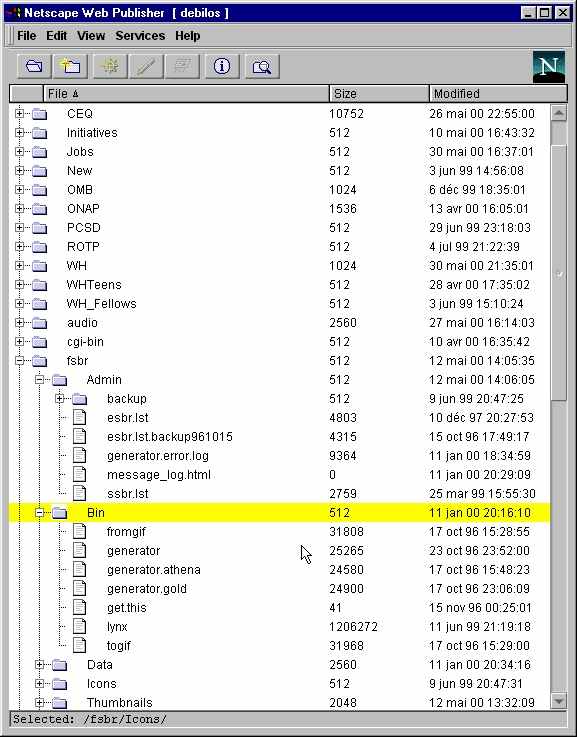Open the Services menu
The width and height of the screenshot is (577, 737).
click(140, 36)
